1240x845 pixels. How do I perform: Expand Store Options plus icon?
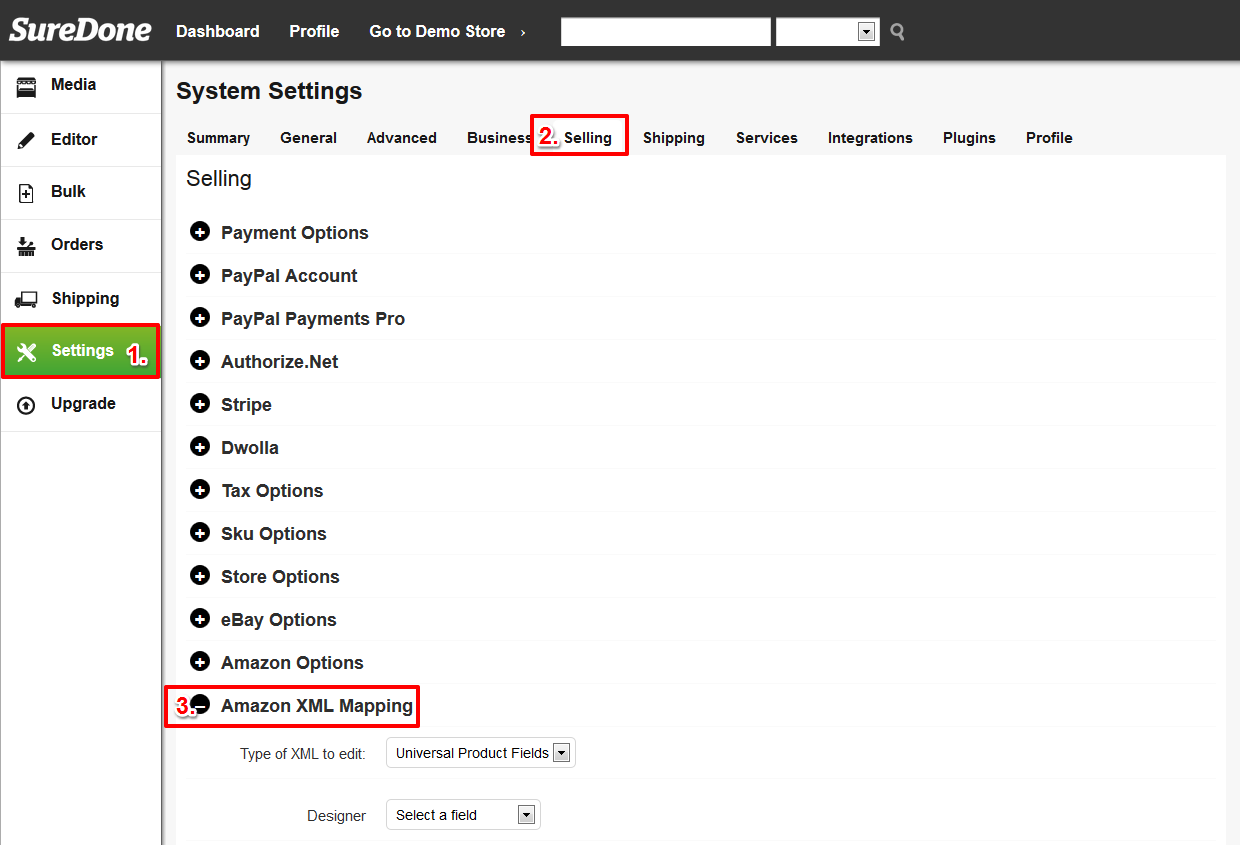coord(200,576)
